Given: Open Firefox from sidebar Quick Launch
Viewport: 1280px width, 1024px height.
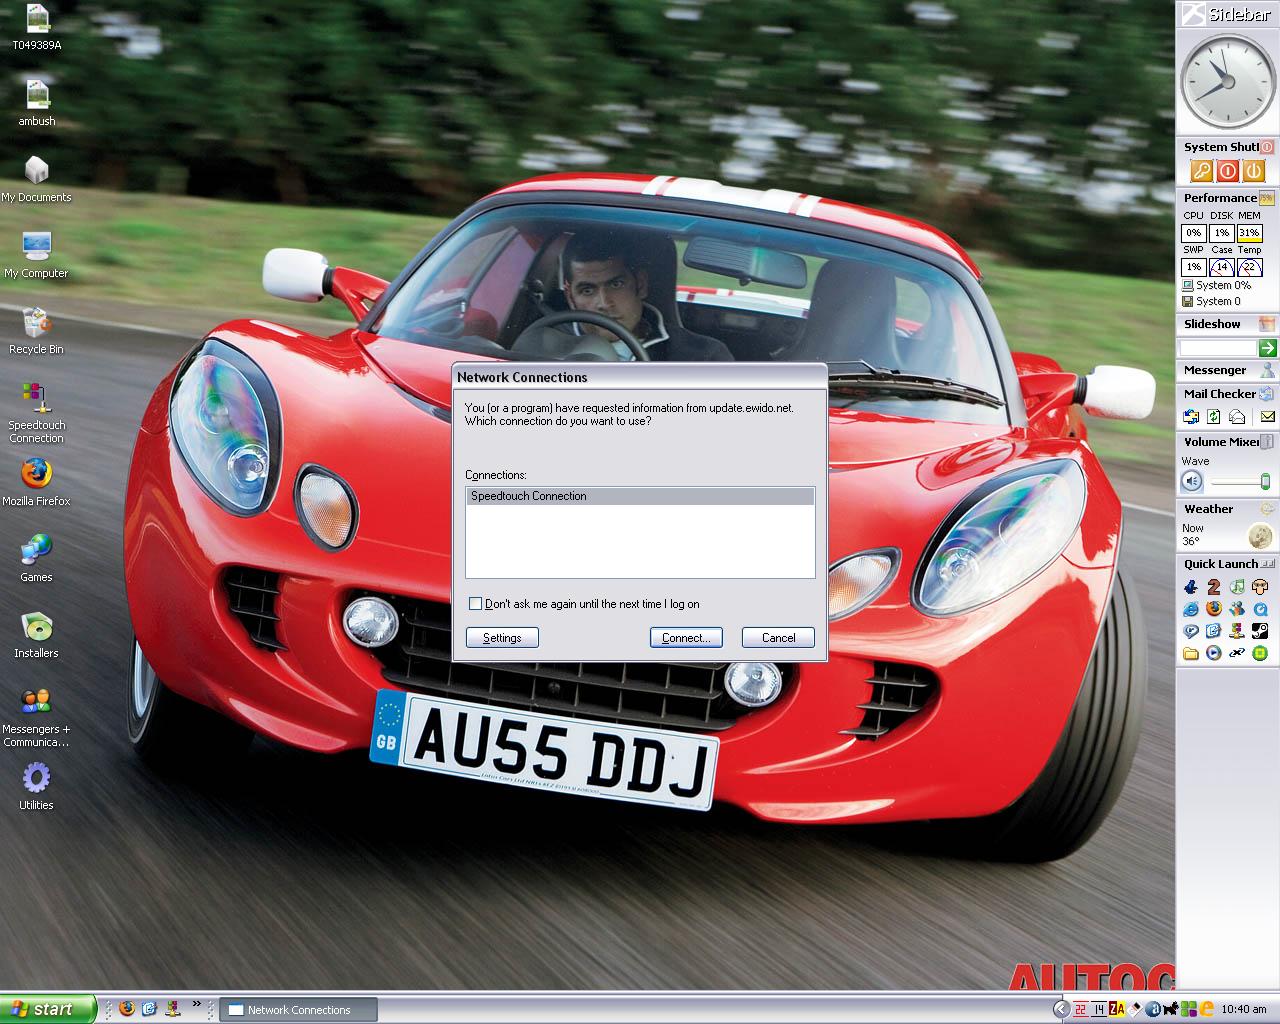Looking at the screenshot, I should click(x=1214, y=609).
